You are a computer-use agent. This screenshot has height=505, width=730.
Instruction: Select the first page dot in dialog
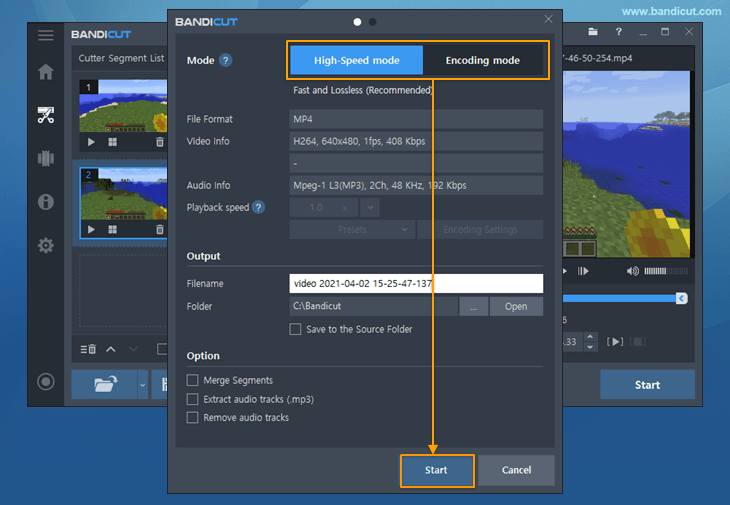click(357, 22)
